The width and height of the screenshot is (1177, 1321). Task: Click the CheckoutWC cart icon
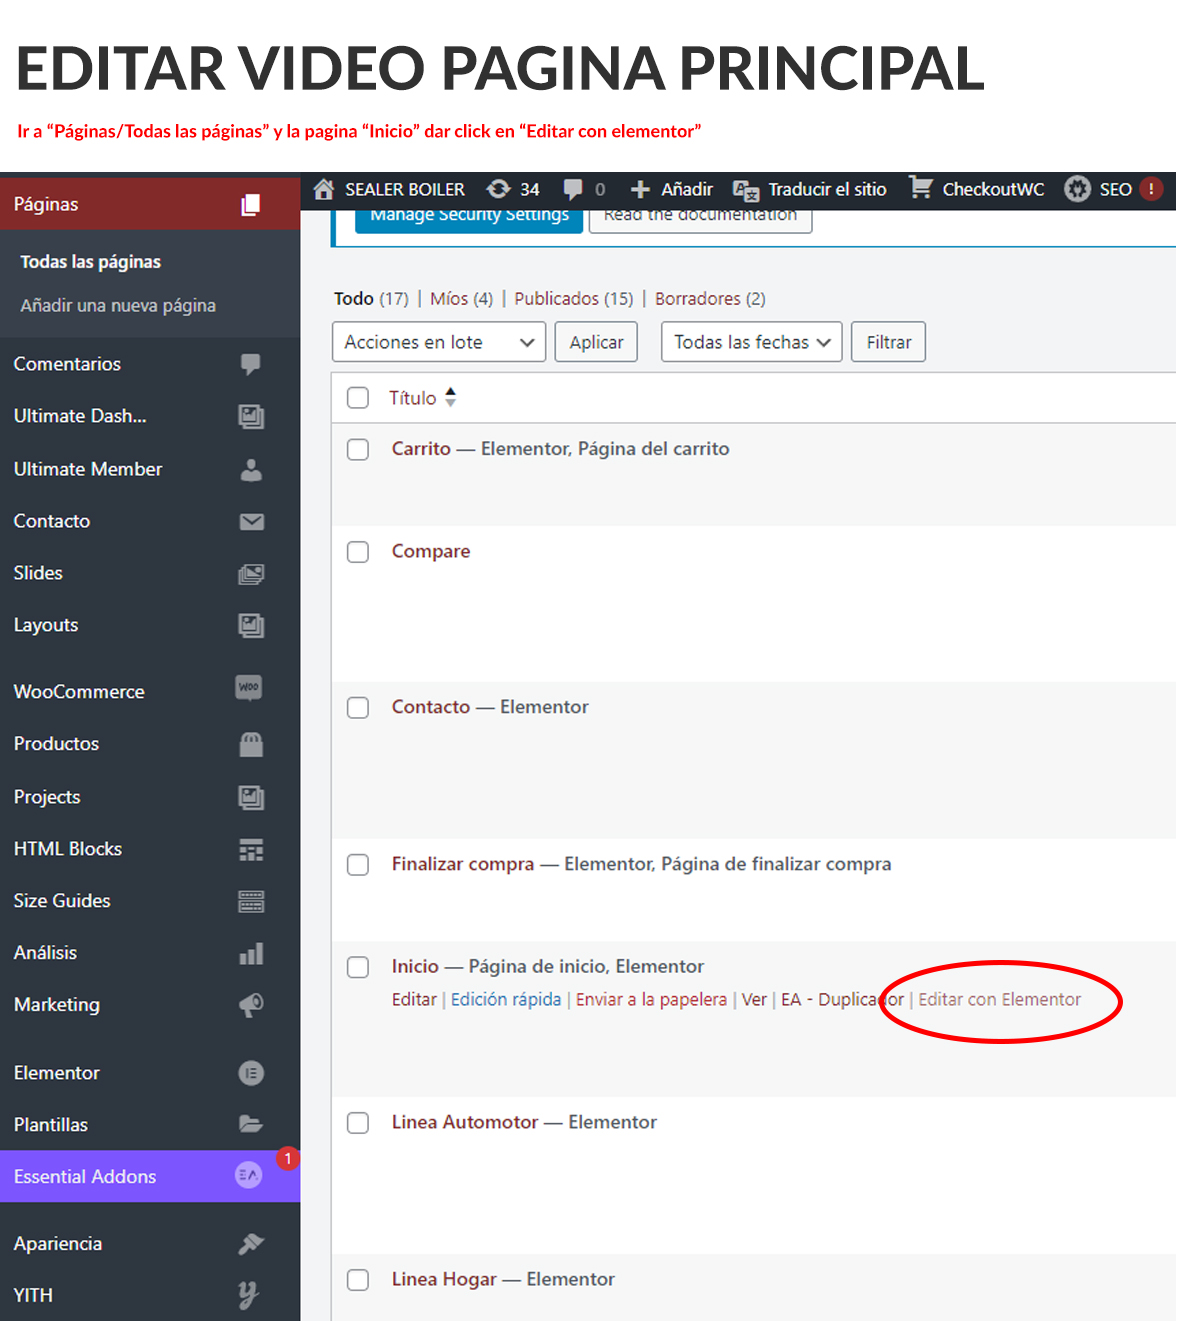(x=921, y=187)
